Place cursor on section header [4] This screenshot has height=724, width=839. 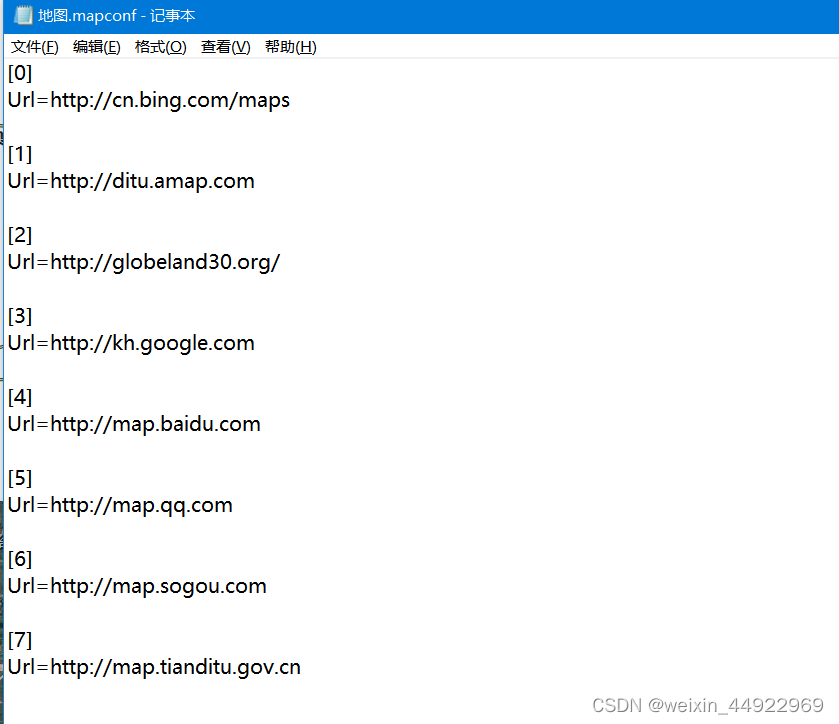[x=20, y=397]
